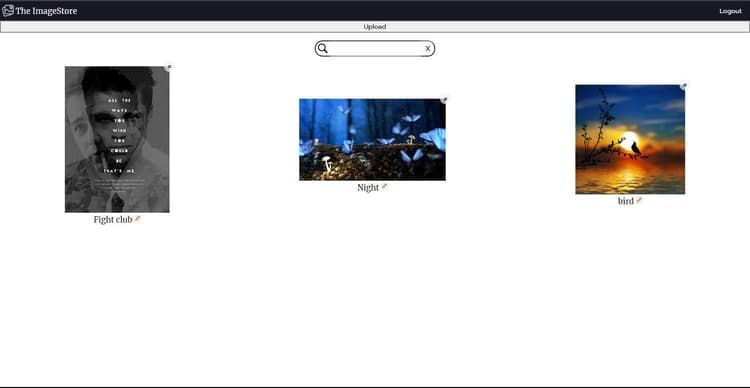Screen dimensions: 750x388
Task: Click the pencil icon next to Night
Action: click(385, 187)
